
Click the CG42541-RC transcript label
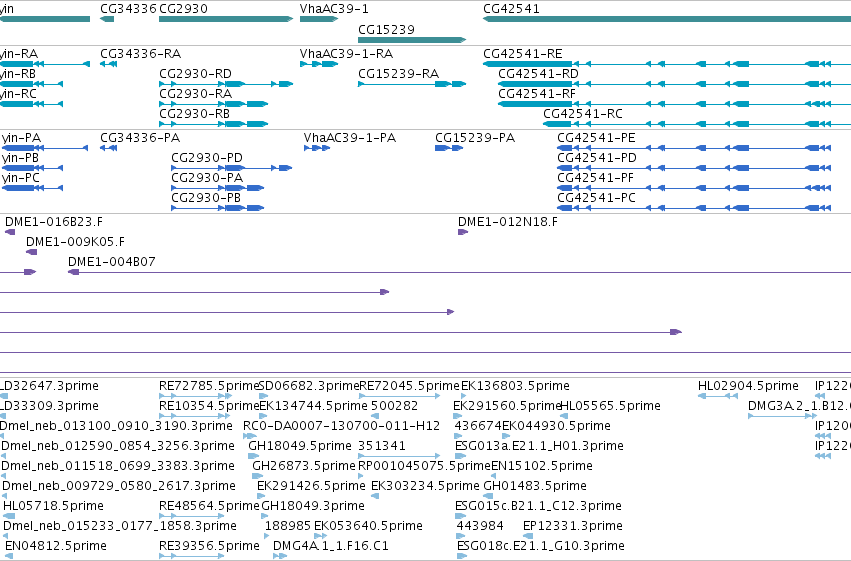point(583,114)
